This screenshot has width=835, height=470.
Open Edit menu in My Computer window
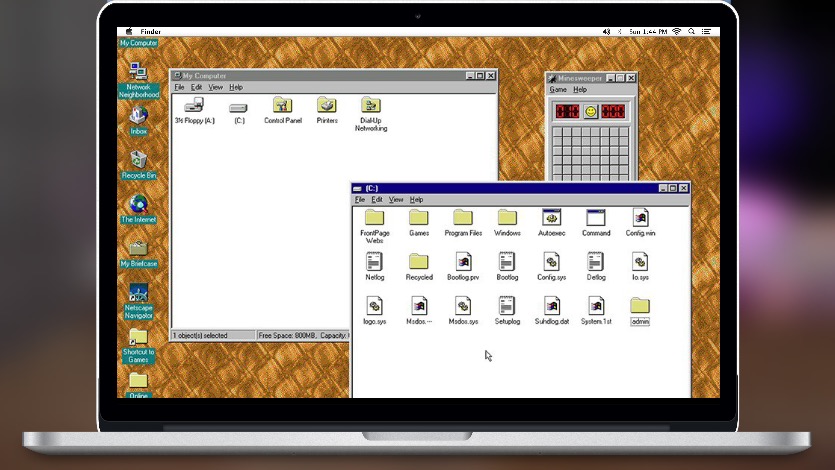click(x=196, y=87)
